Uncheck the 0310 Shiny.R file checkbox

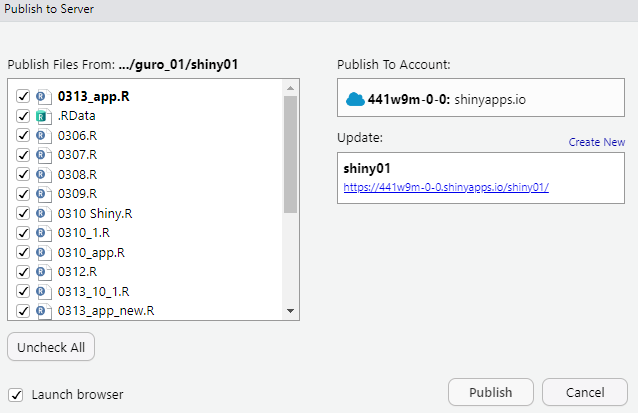(x=23, y=214)
